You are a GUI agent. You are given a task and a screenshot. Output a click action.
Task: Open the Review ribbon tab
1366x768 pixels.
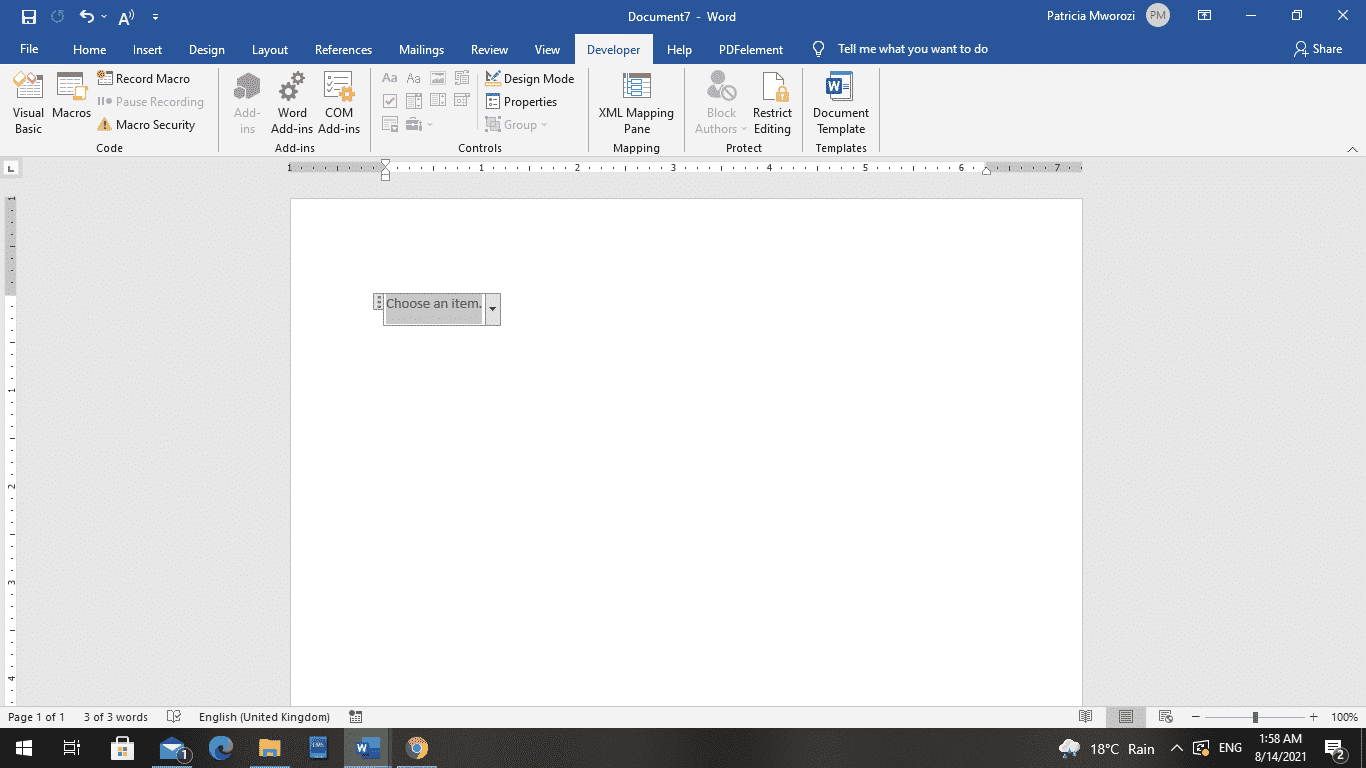pyautogui.click(x=489, y=48)
